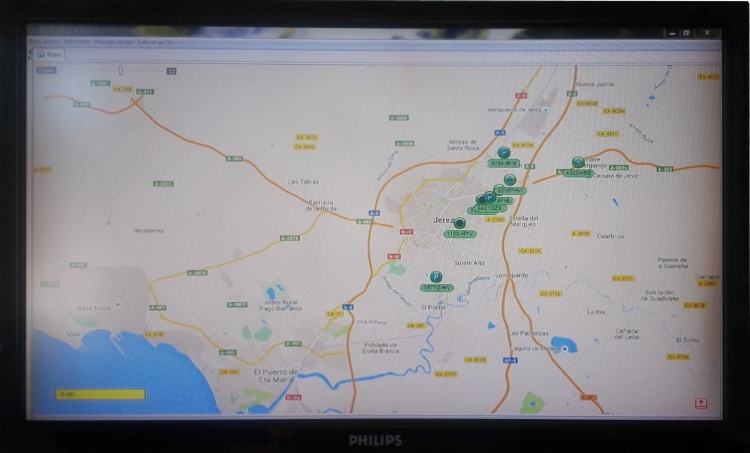Click the Nueva Jarilla label
Screen dimensions: 750x453
tap(595, 84)
